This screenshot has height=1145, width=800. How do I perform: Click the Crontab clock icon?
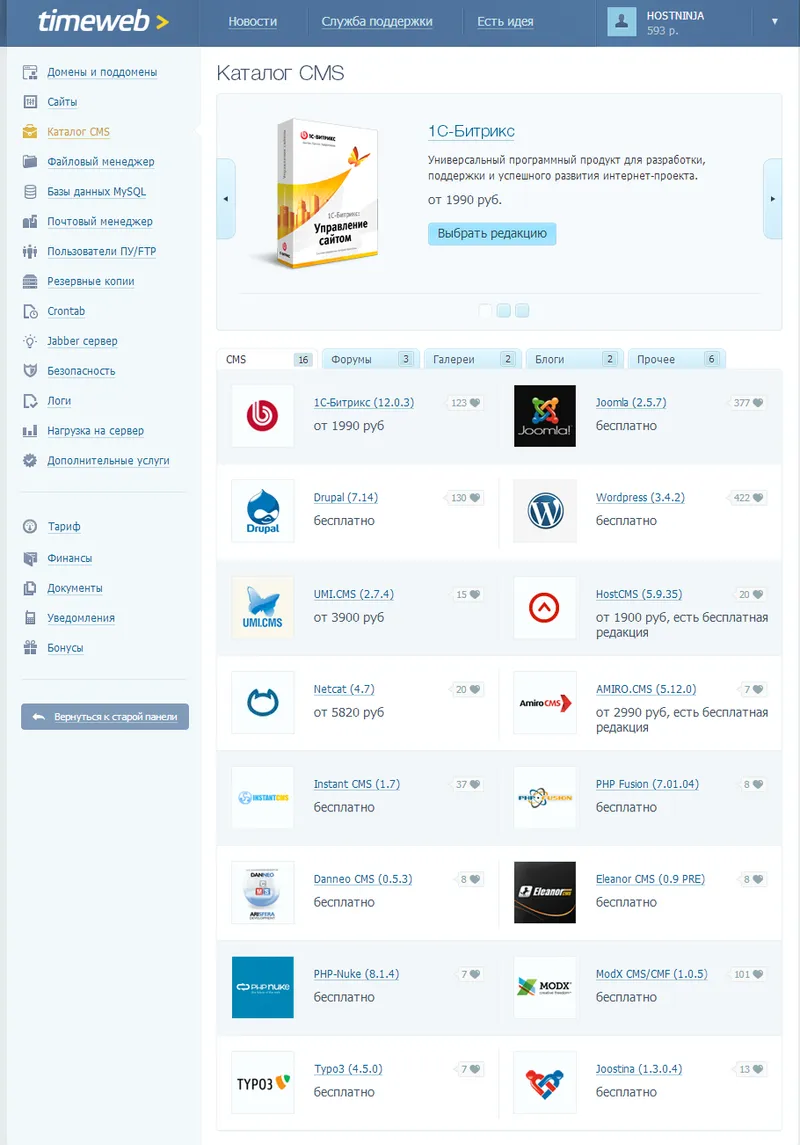[30, 311]
